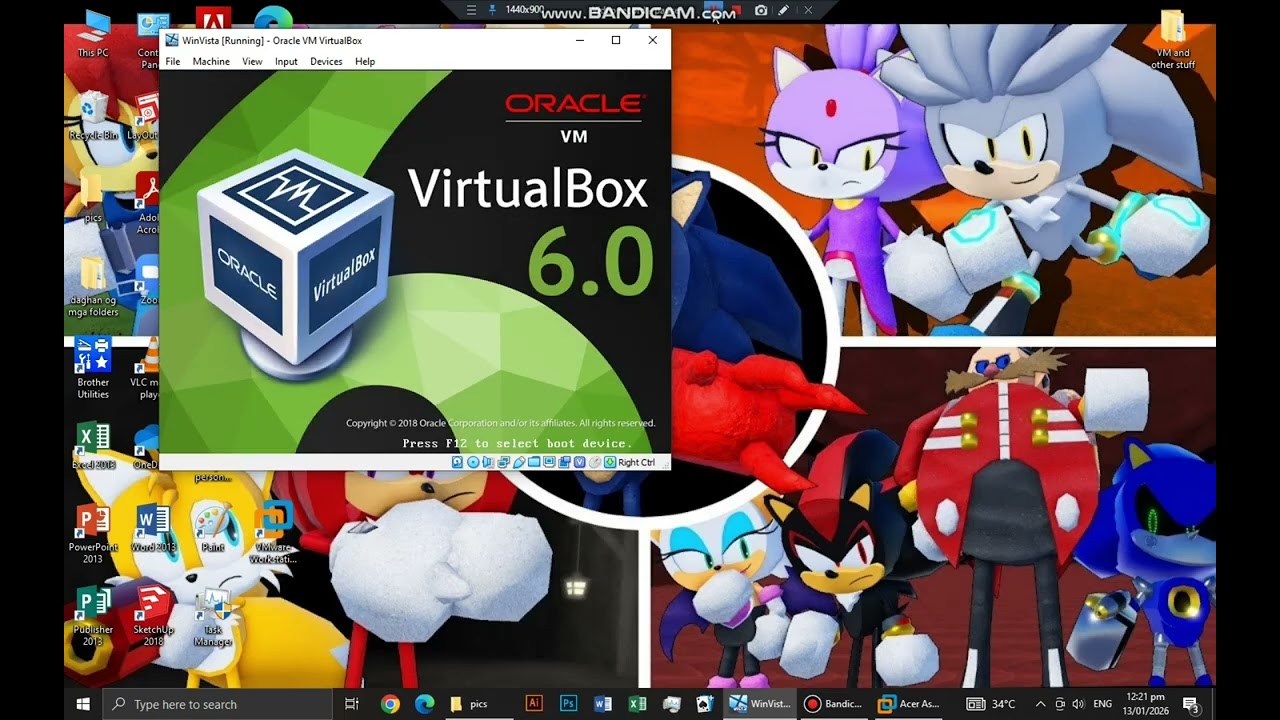The image size is (1280, 720).
Task: Open Excel from the taskbar
Action: pyautogui.click(x=637, y=704)
